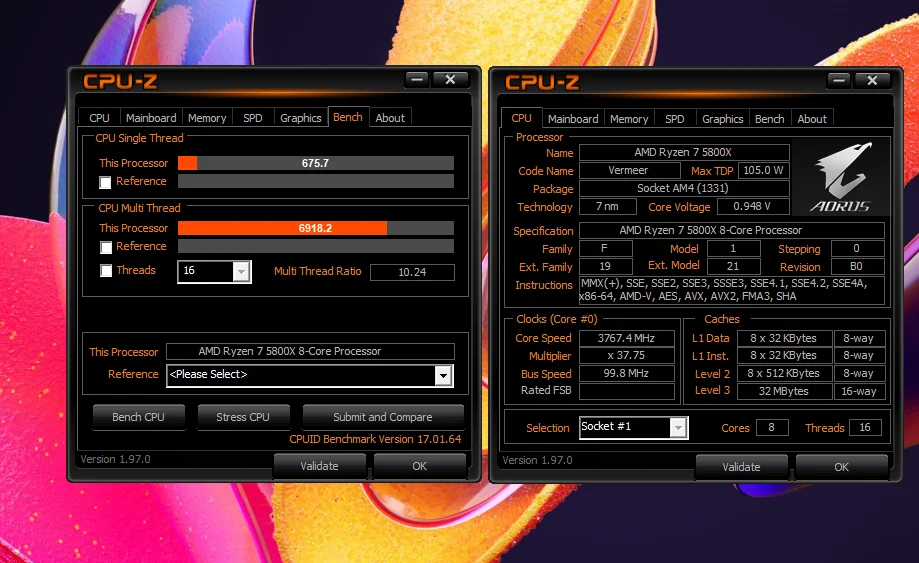
Task: Click the Threads value 16 in CPU window
Action: click(865, 428)
